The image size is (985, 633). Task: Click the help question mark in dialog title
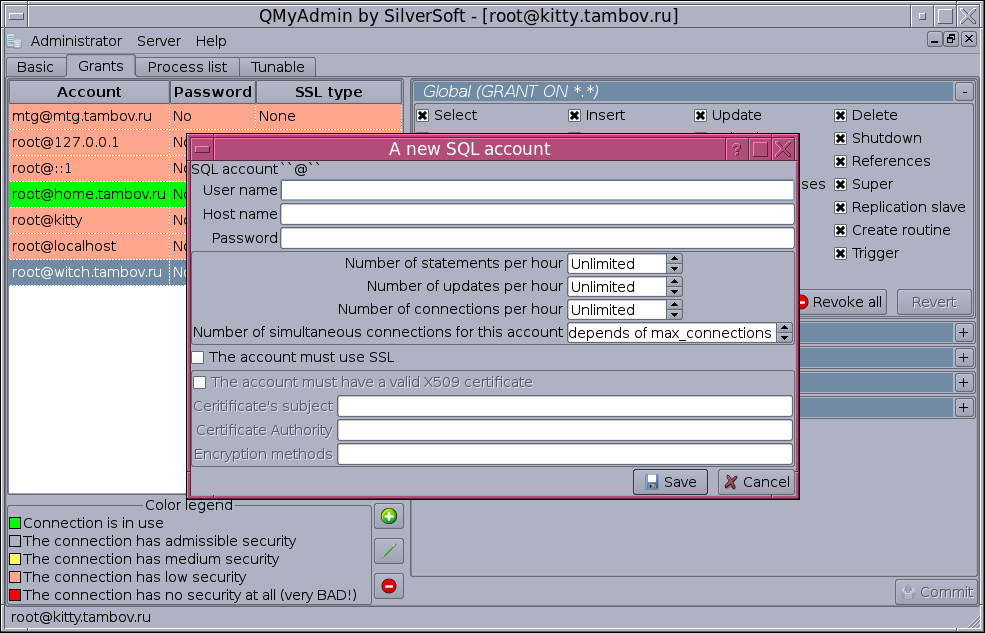737,149
